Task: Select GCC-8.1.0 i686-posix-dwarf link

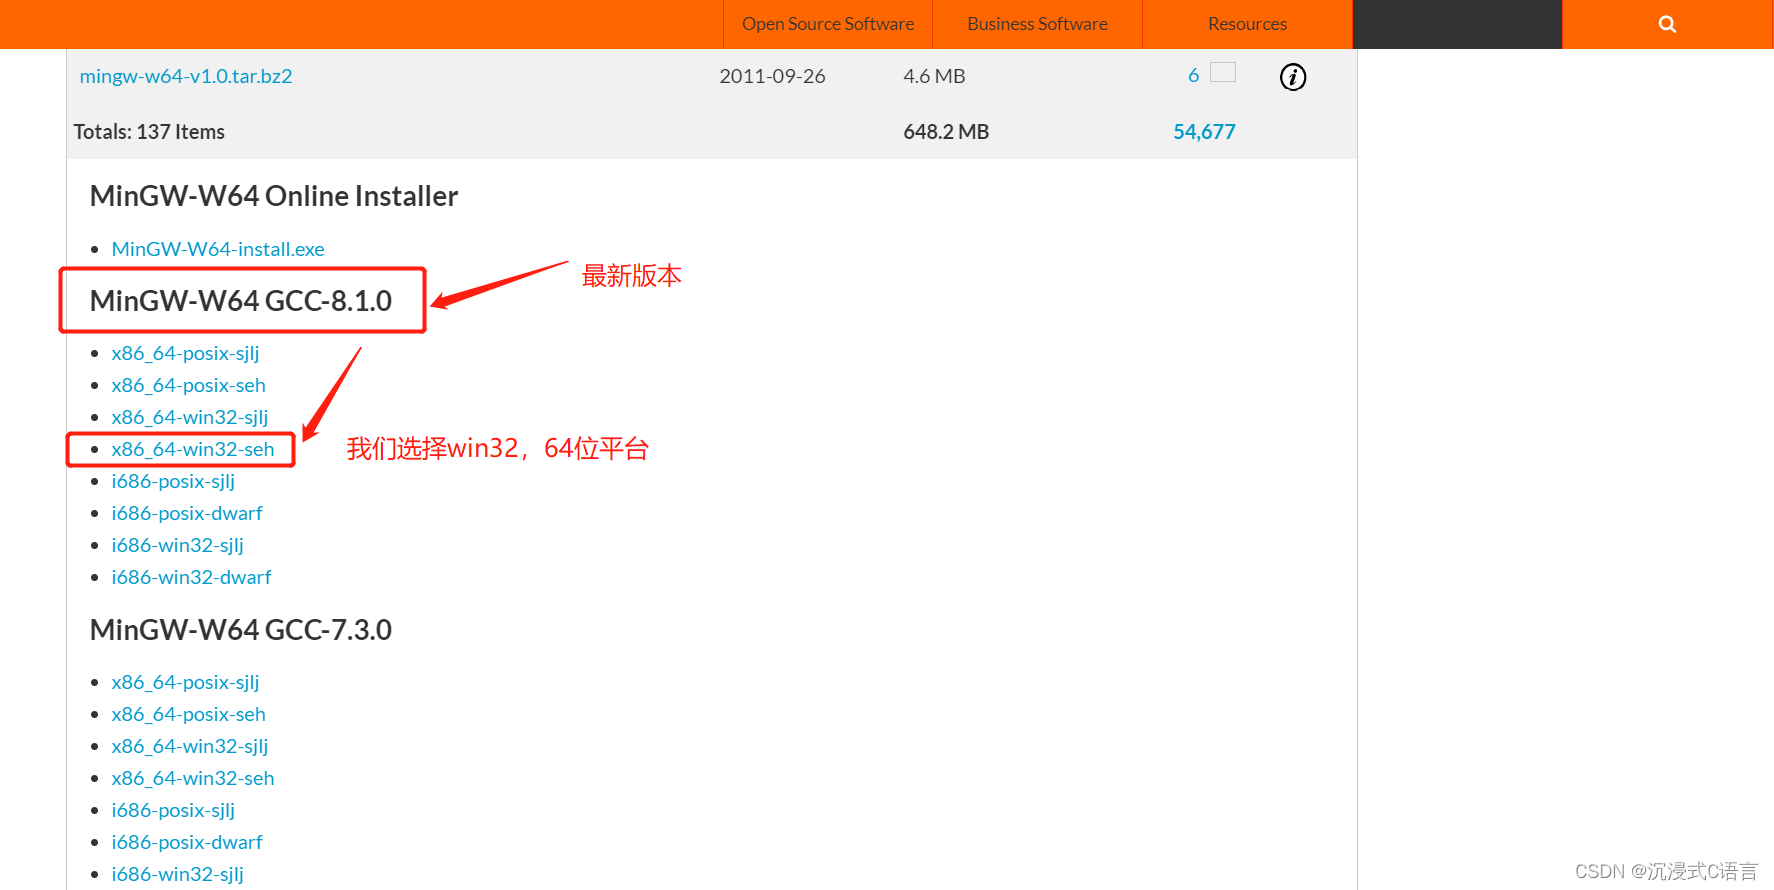Action: click(187, 513)
